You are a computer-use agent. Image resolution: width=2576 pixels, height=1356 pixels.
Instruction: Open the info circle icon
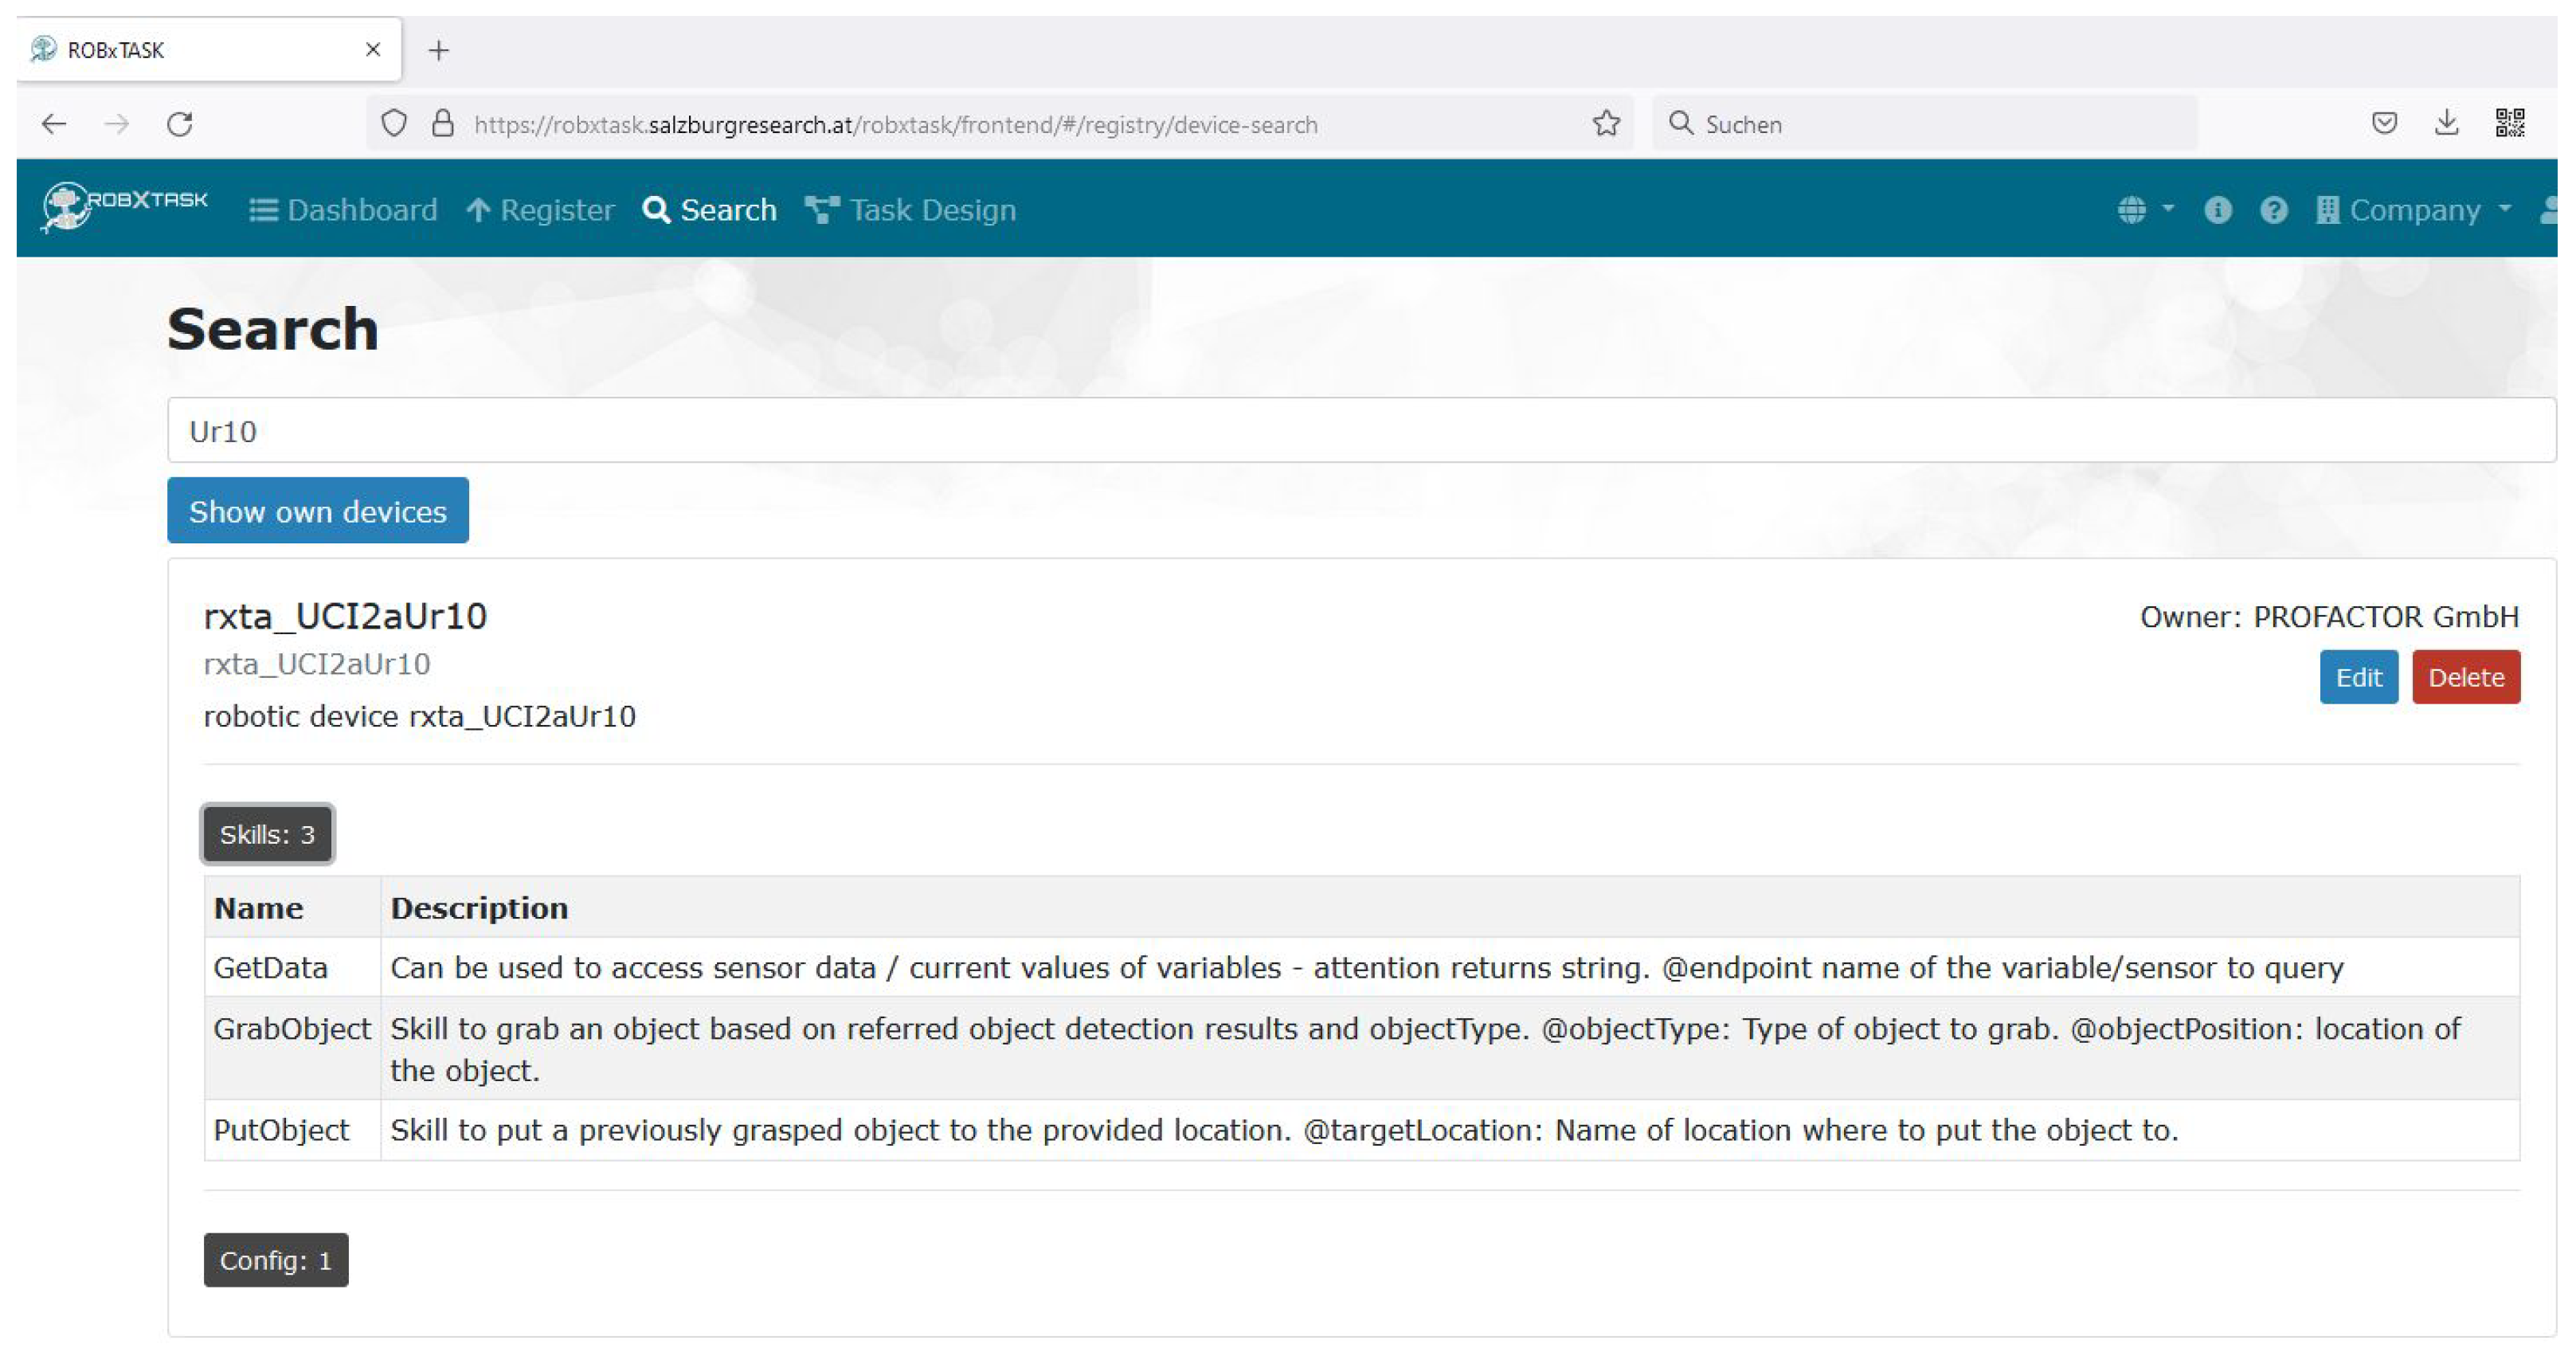[x=2217, y=210]
